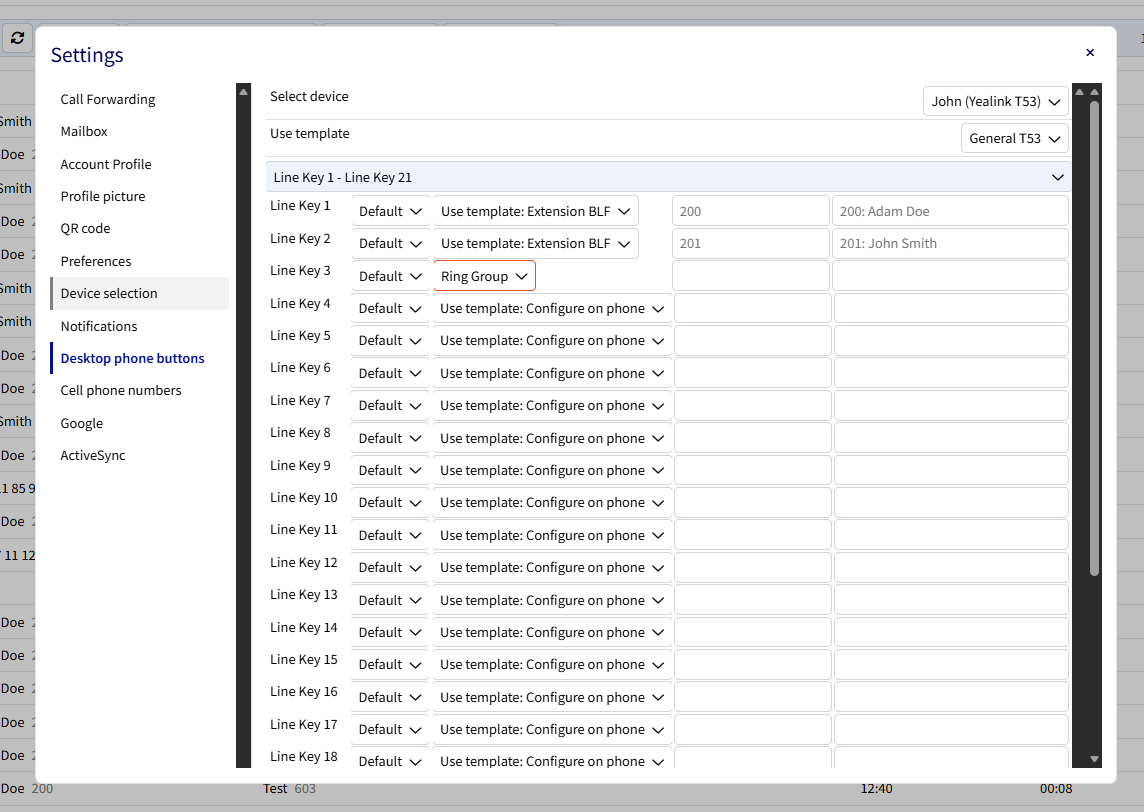Screen dimensions: 1144x812
Task: Open Notifications settings
Action: pyautogui.click(x=99, y=326)
